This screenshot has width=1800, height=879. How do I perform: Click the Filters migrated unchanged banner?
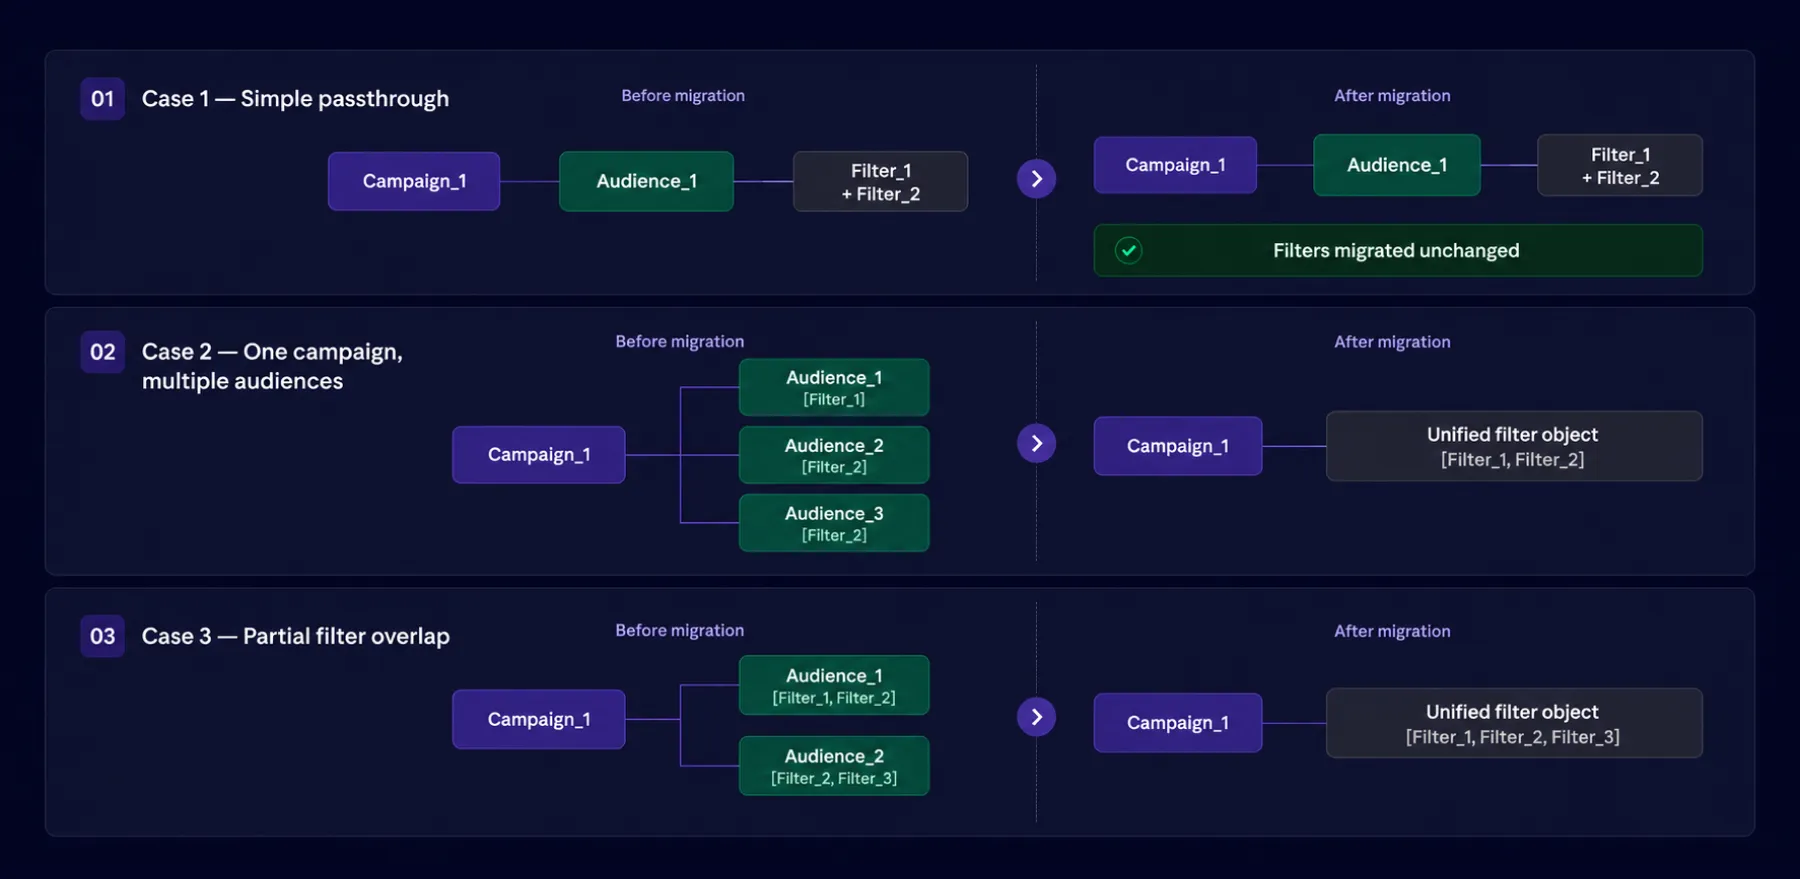(1398, 250)
